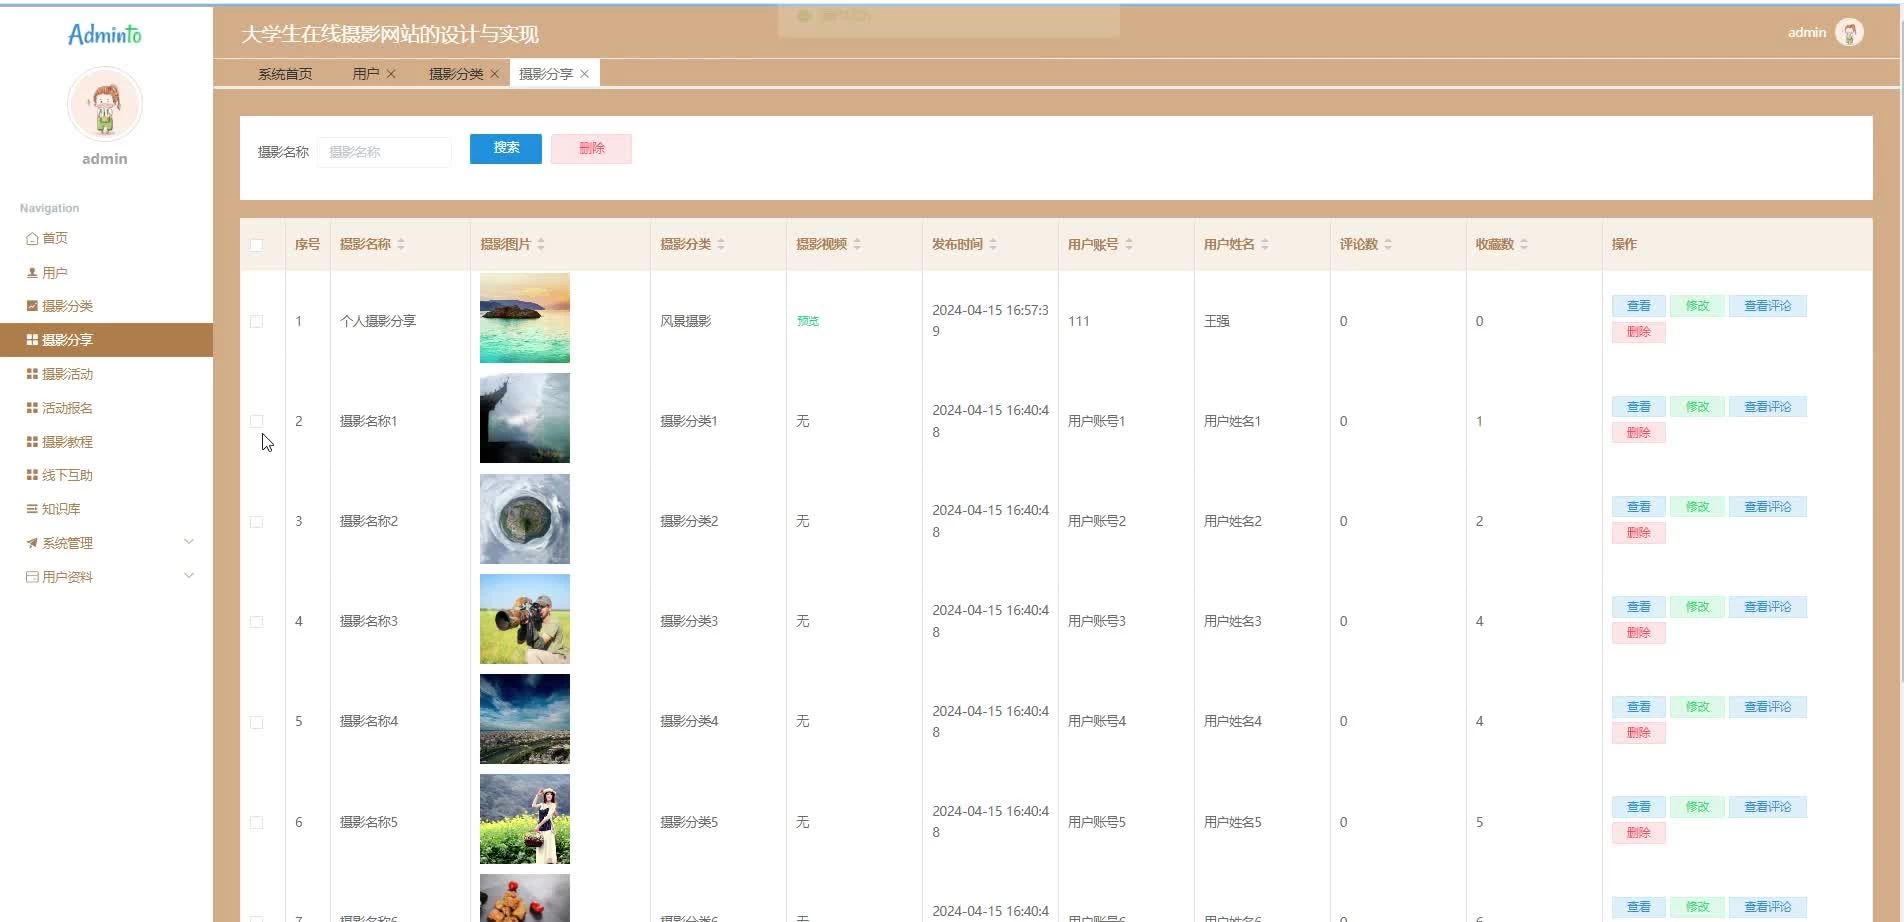
Task: Click 查看评论 for row 个人摄影分享
Action: tap(1768, 306)
